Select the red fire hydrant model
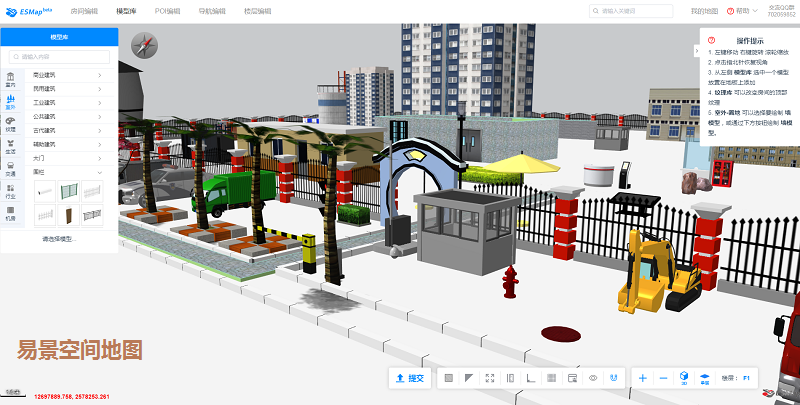The height and width of the screenshot is (405, 800). click(510, 282)
